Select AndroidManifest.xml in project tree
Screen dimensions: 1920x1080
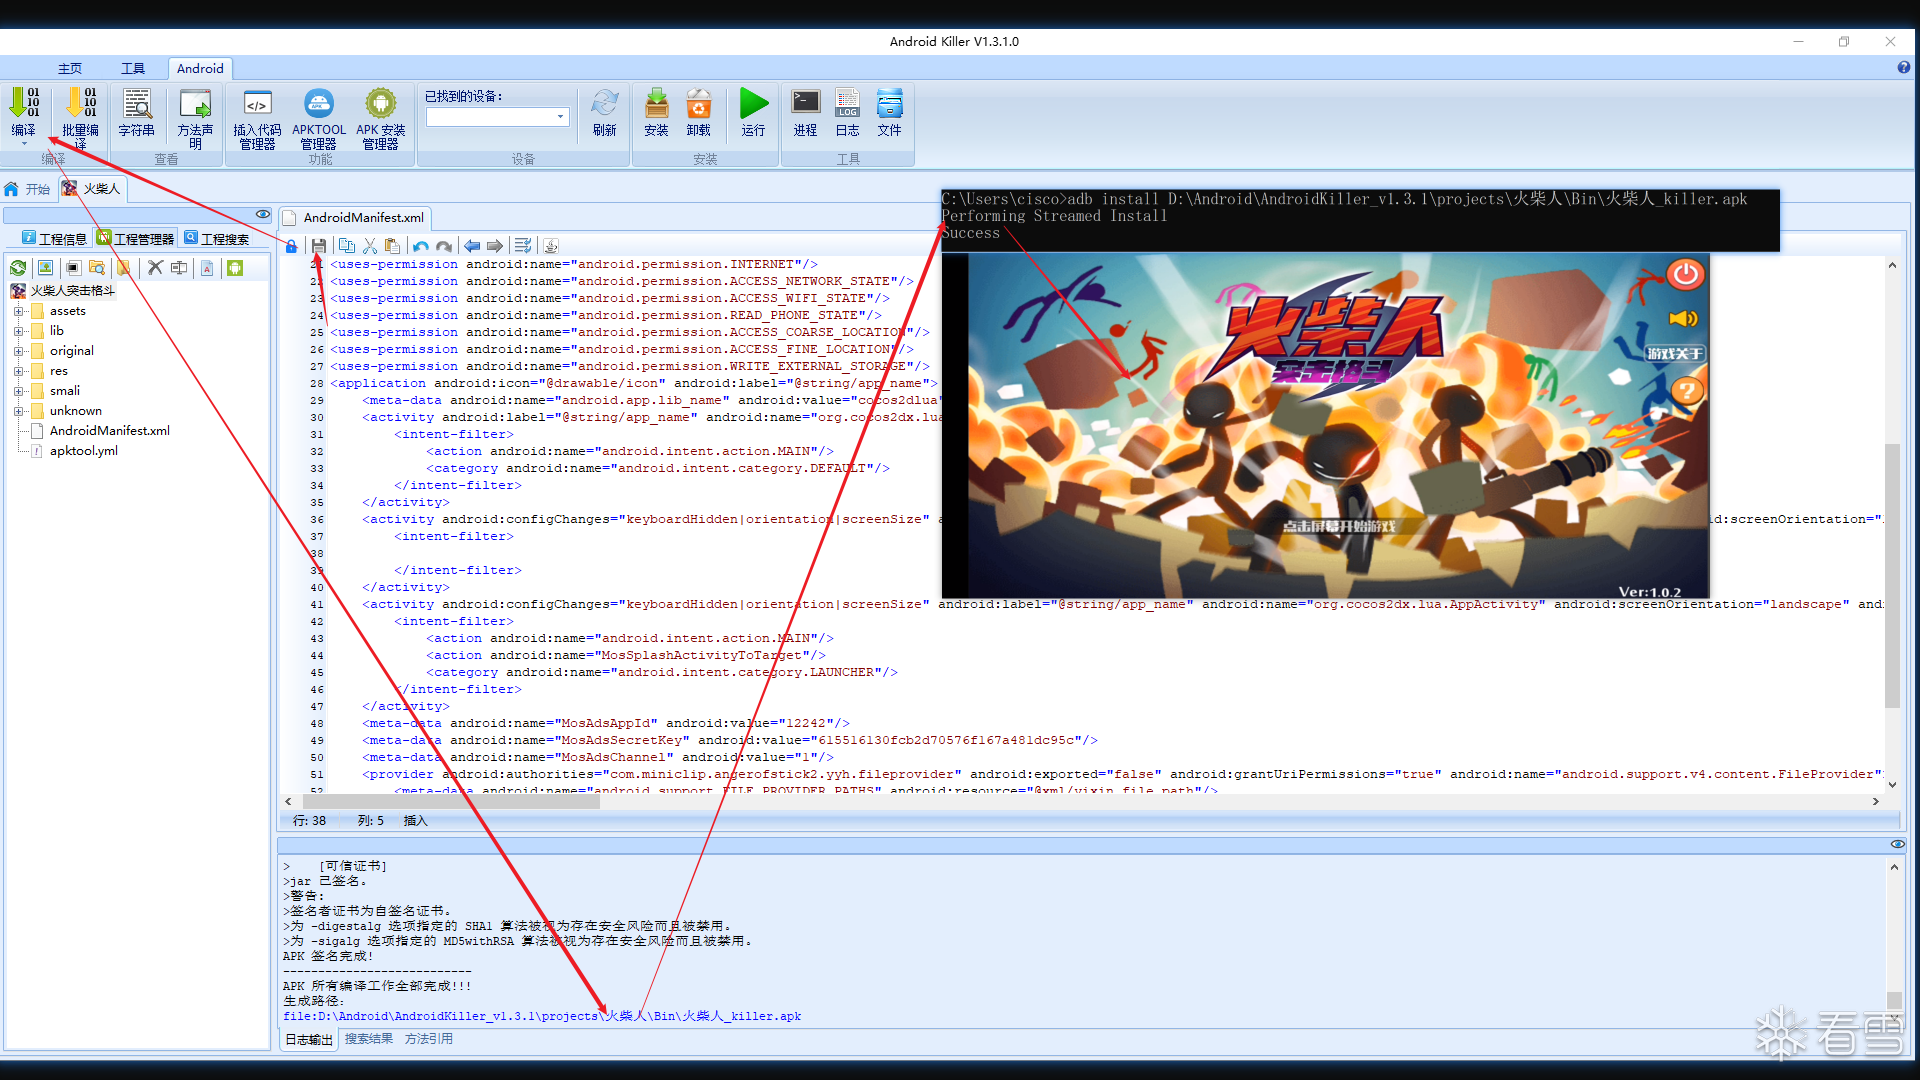110,431
